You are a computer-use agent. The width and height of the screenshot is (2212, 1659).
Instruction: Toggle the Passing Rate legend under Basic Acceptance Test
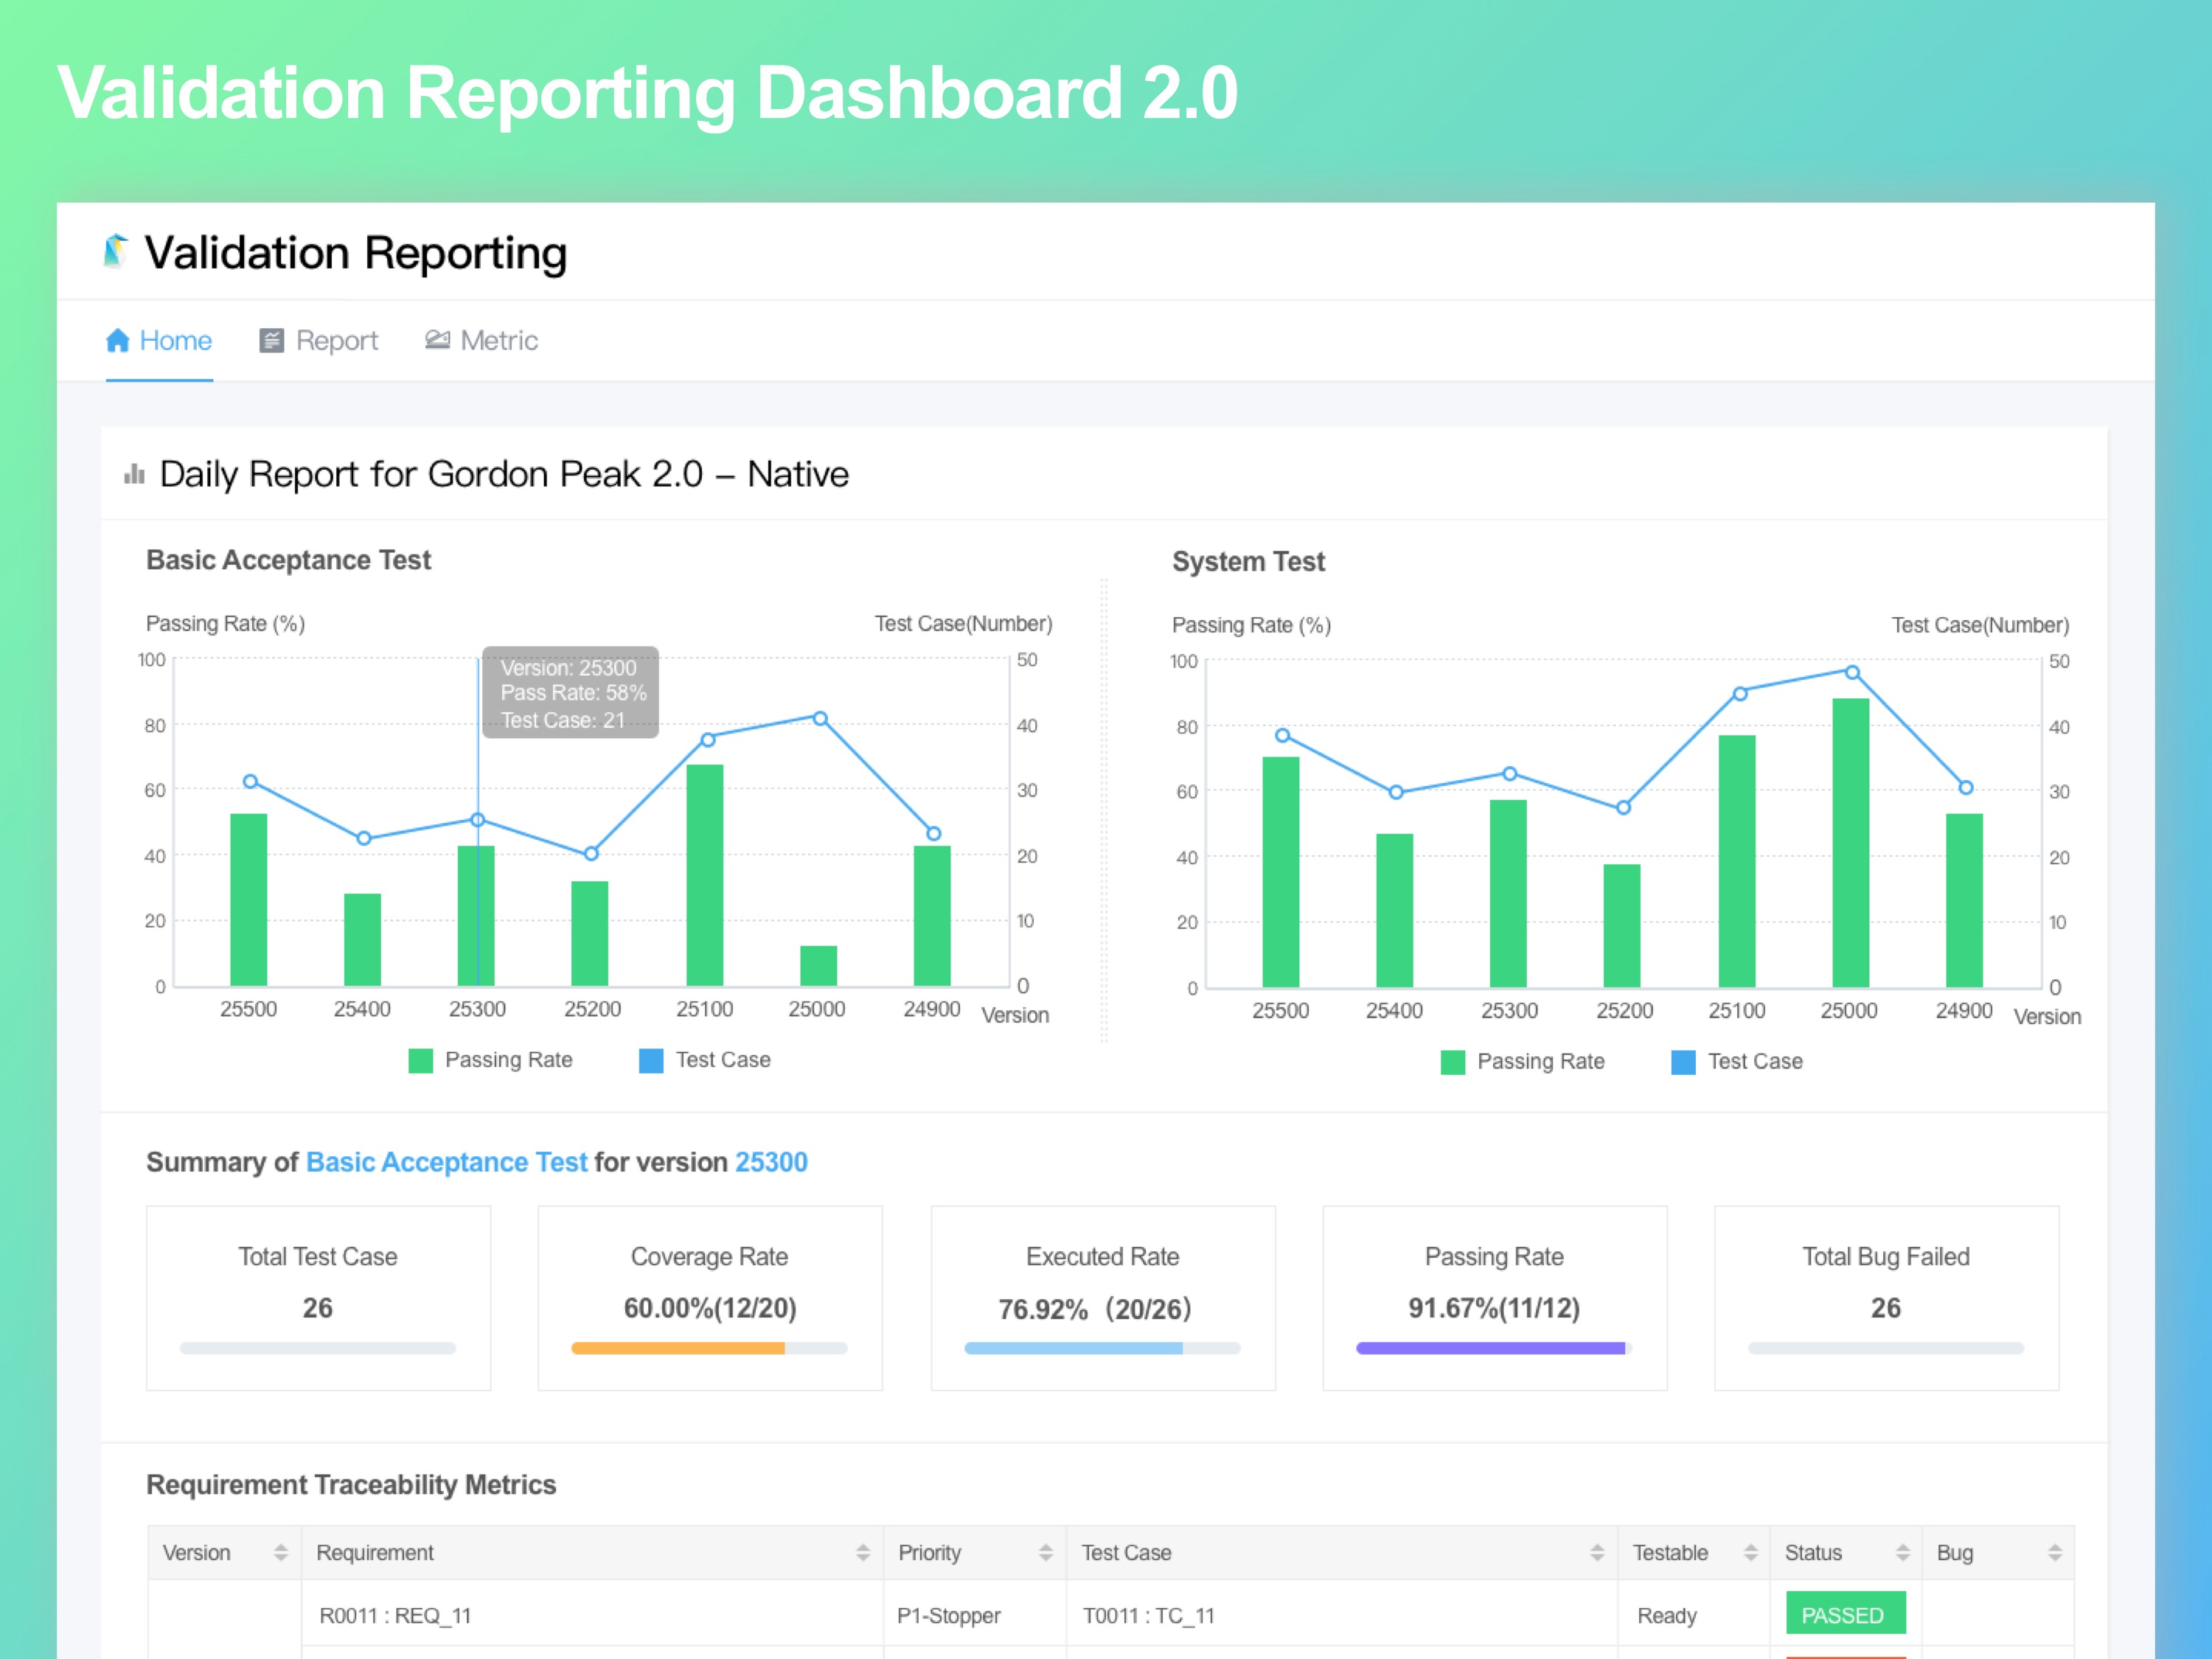pyautogui.click(x=420, y=1060)
